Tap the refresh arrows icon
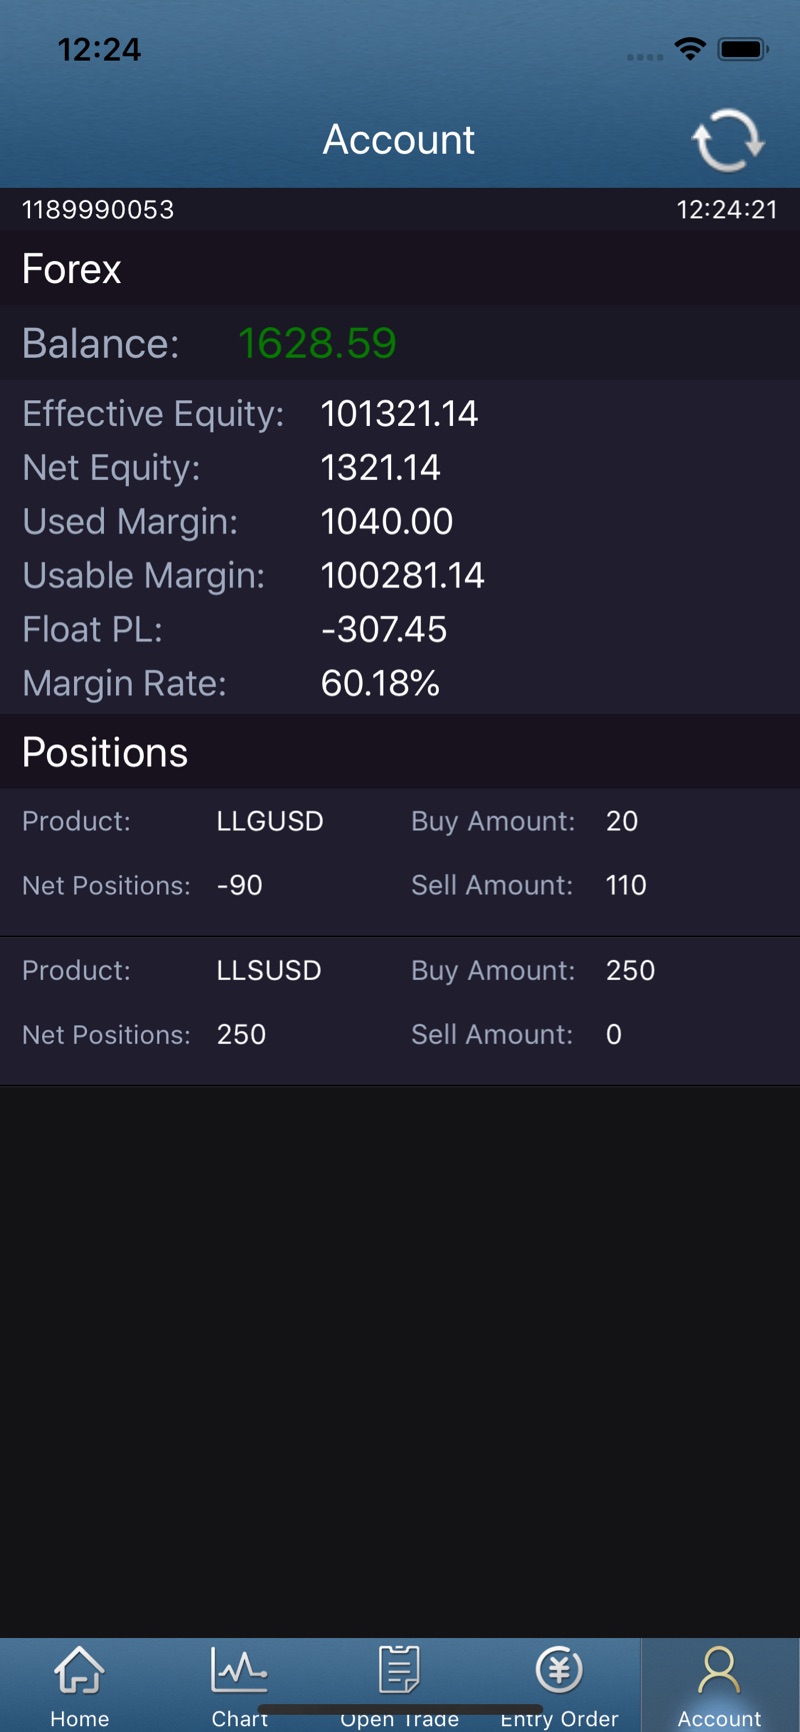Viewport: 800px width, 1732px height. tap(728, 140)
